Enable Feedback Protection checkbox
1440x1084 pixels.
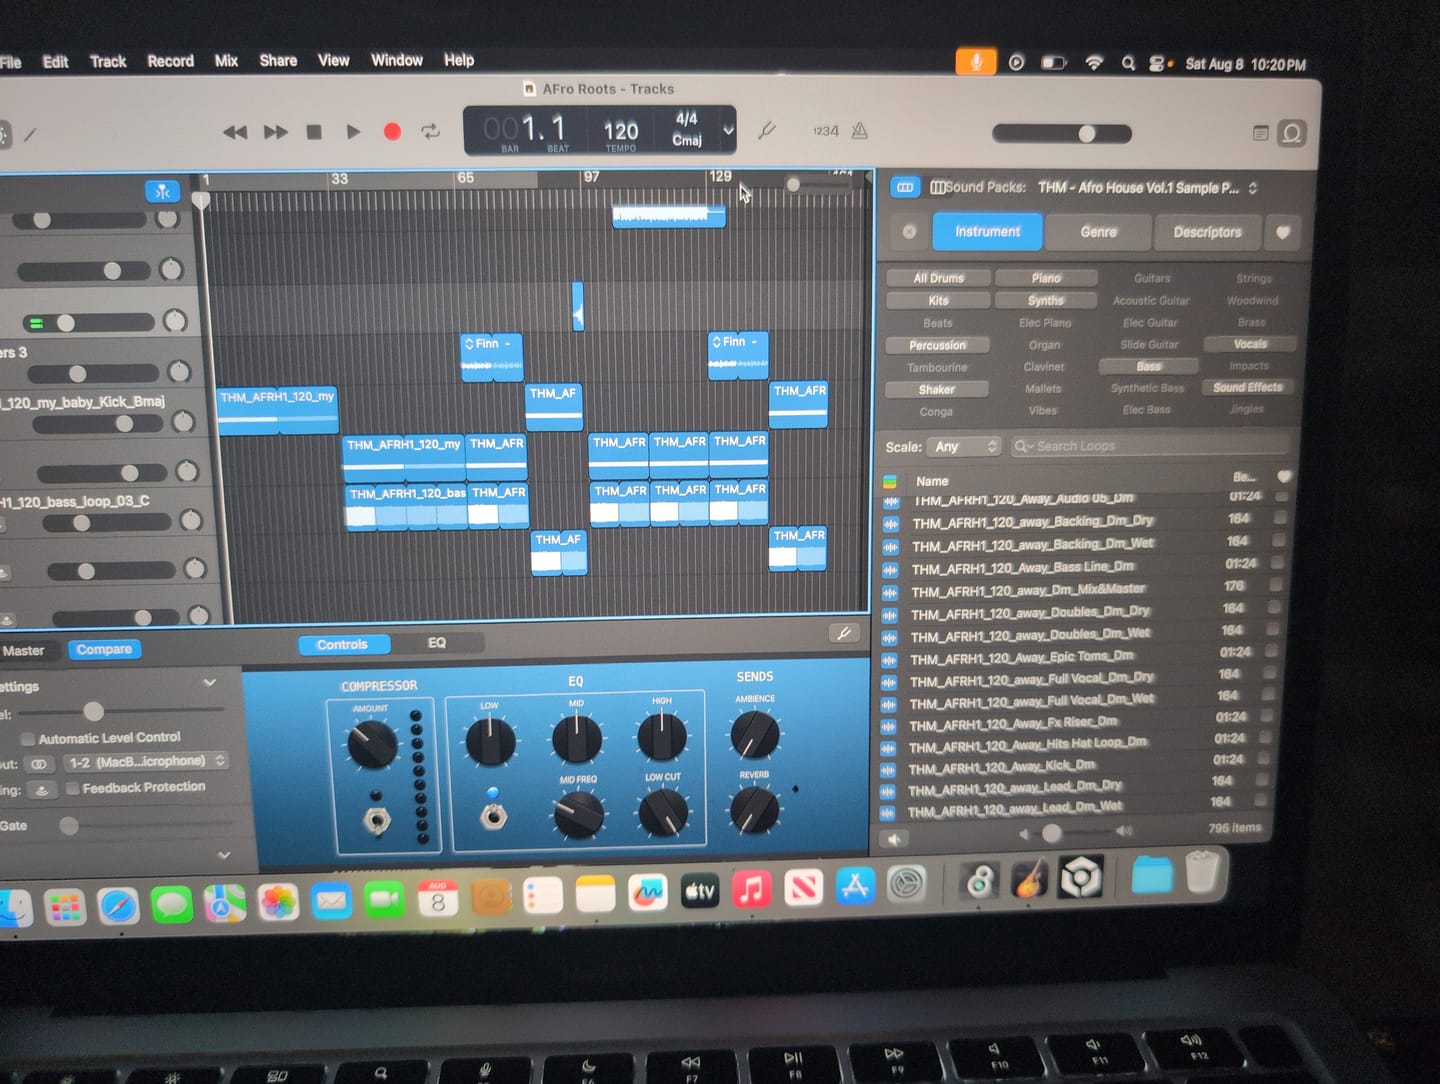(73, 788)
